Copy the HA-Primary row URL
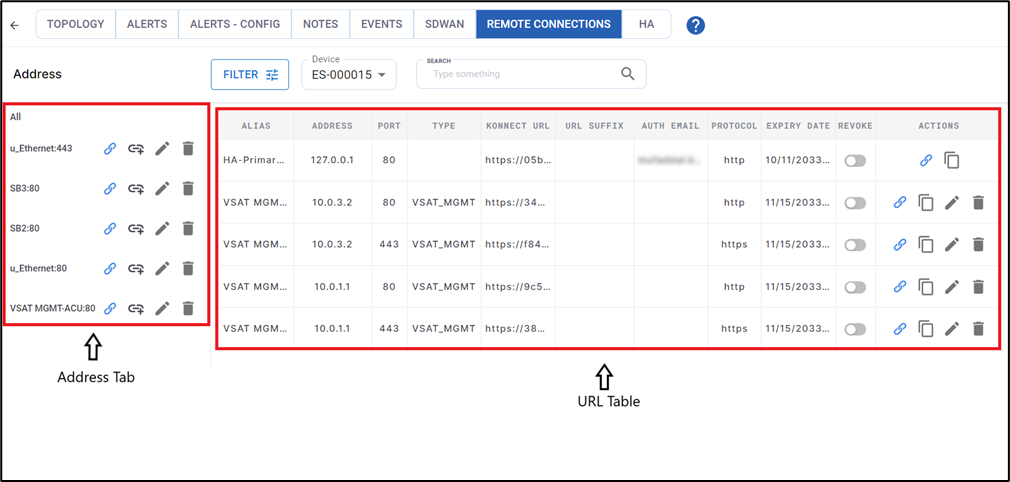This screenshot has width=1010, height=482. click(x=952, y=160)
